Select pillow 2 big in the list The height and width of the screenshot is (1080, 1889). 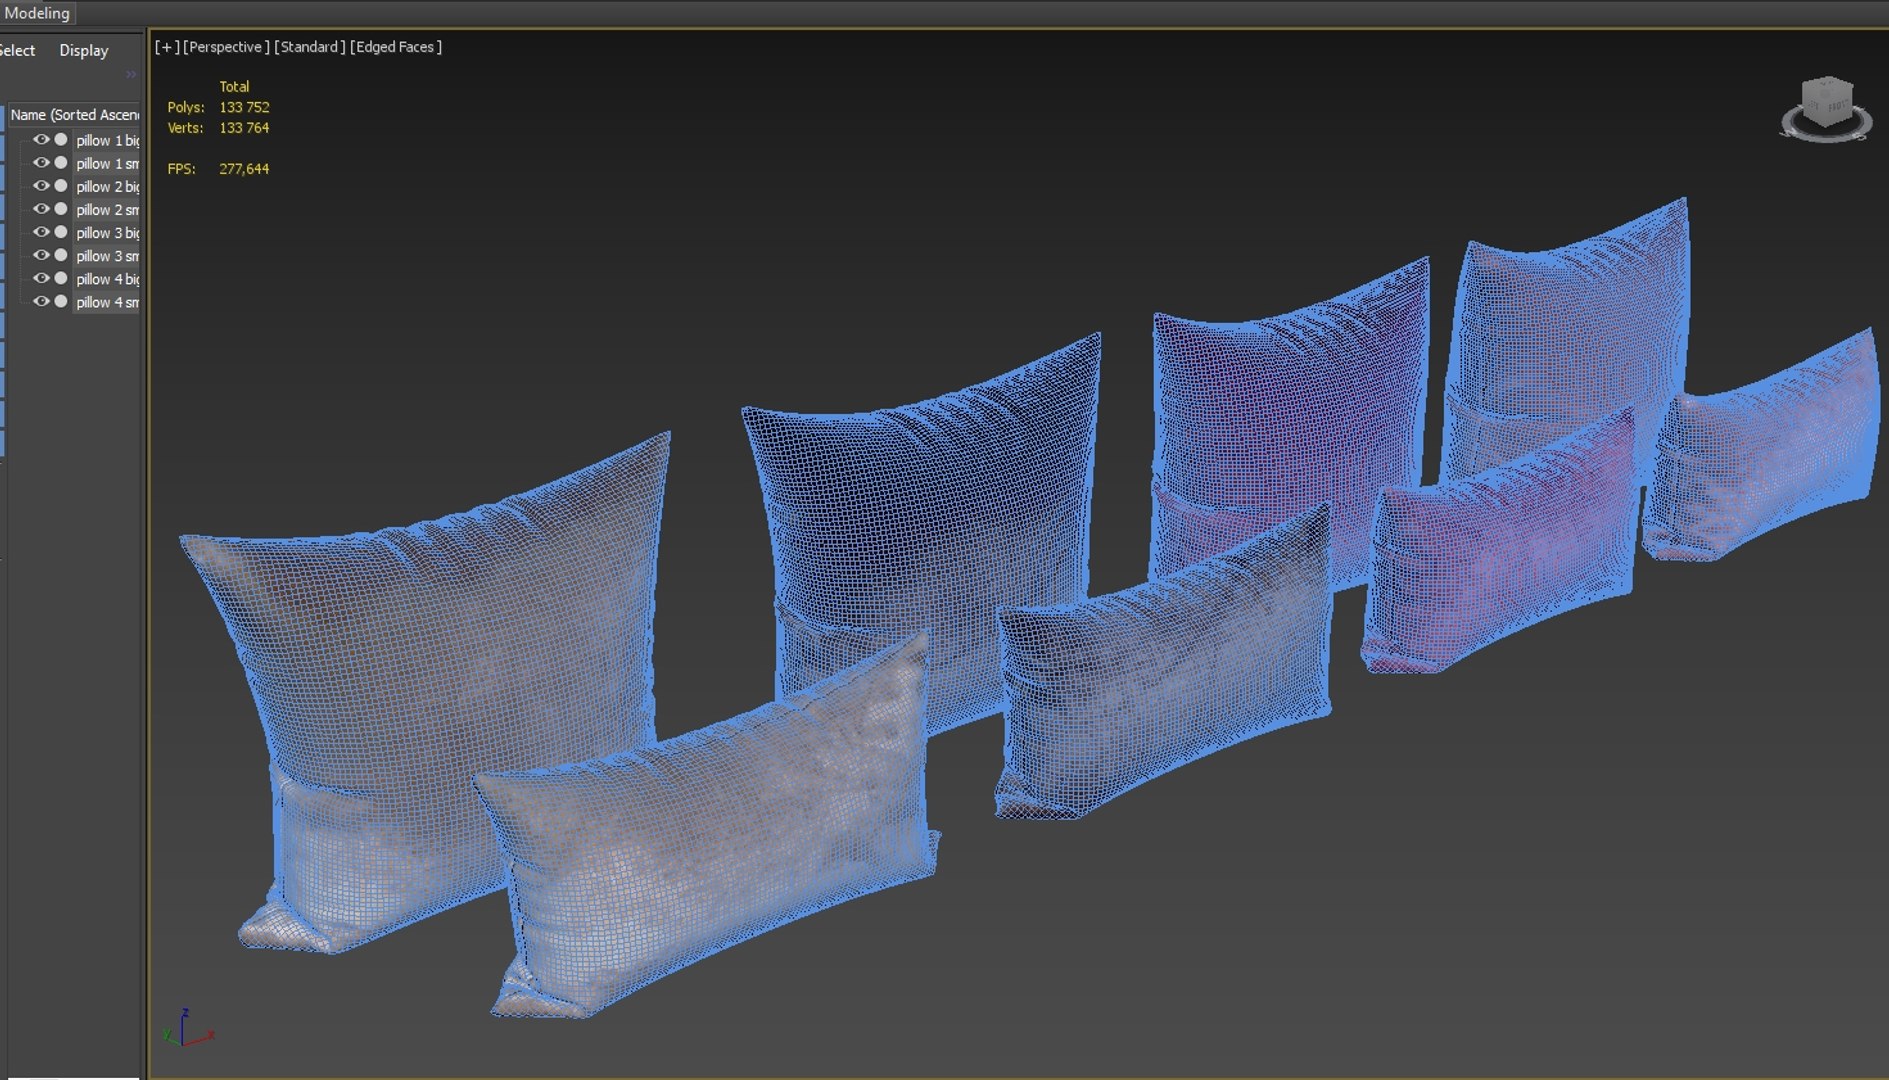click(107, 186)
